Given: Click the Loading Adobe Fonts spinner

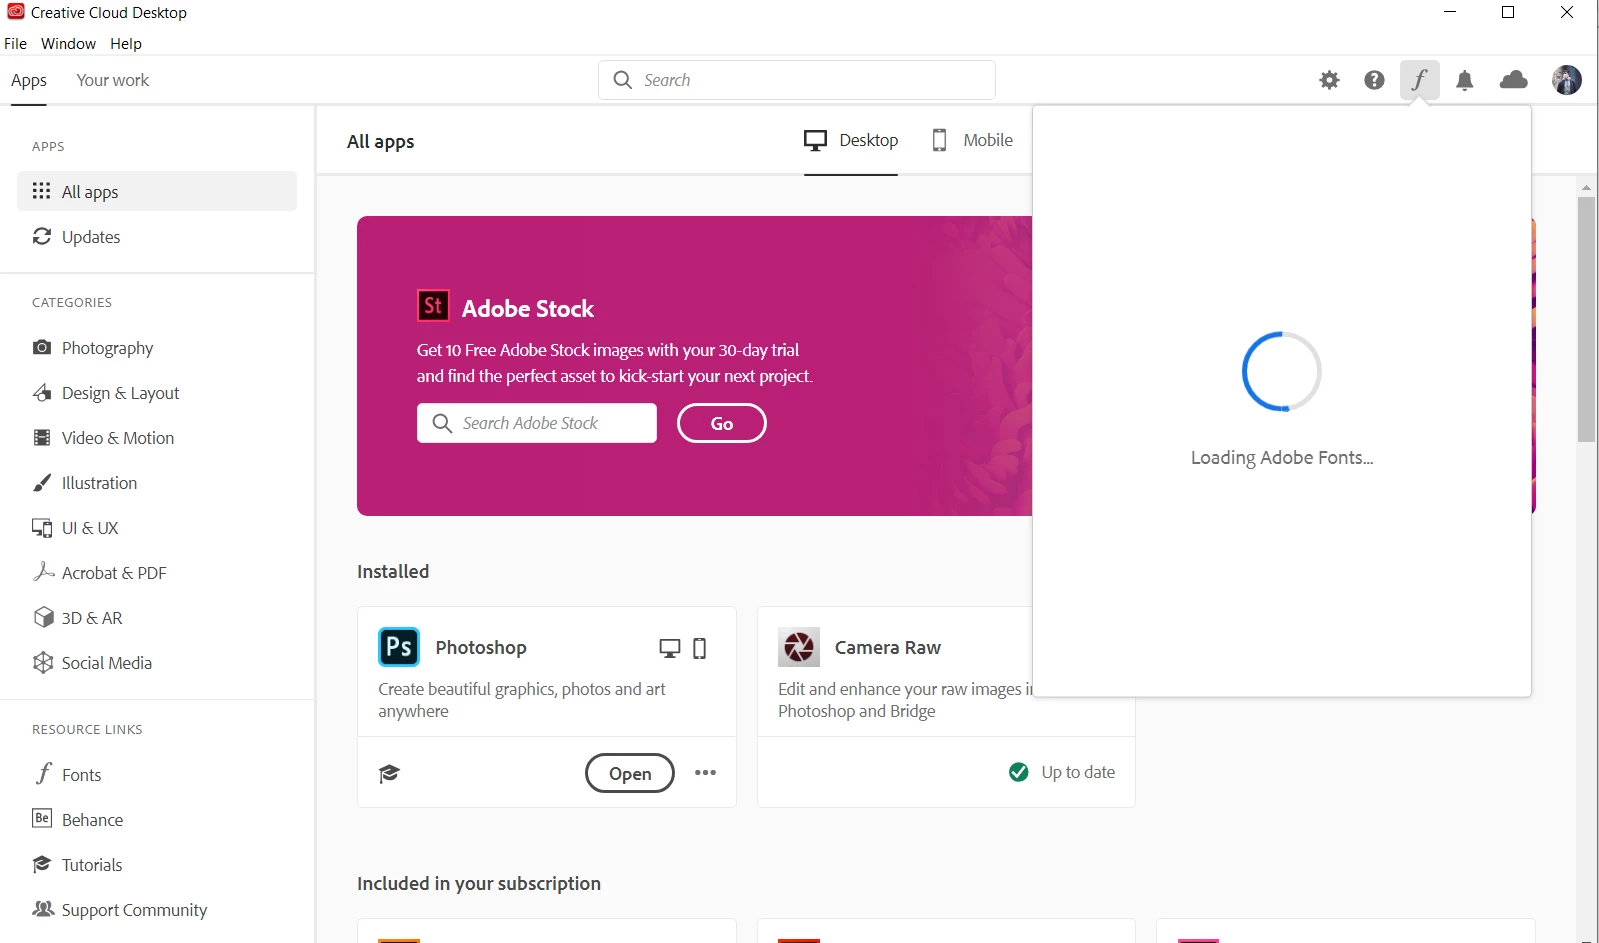Looking at the screenshot, I should 1282,371.
